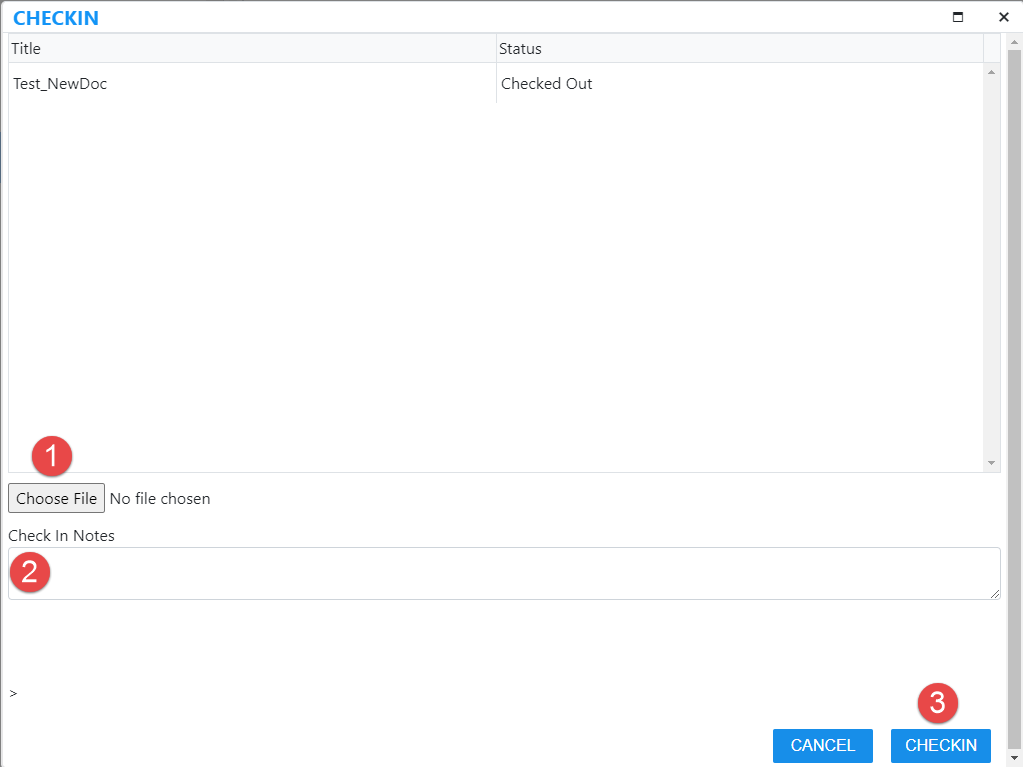Screen dimensions: 1023x767
Task: Click the red step marker numbered 2
Action: tap(30, 572)
